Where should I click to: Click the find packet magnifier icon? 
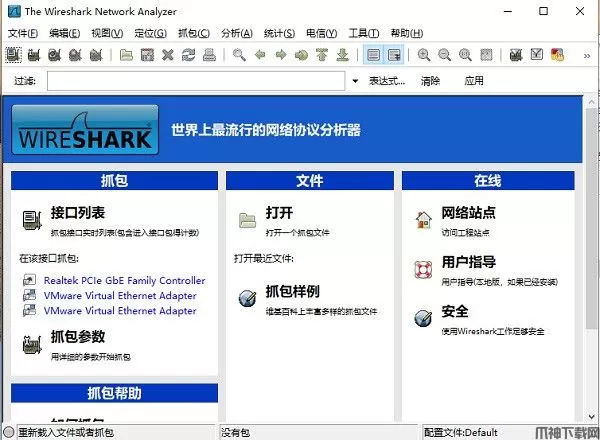tap(240, 55)
